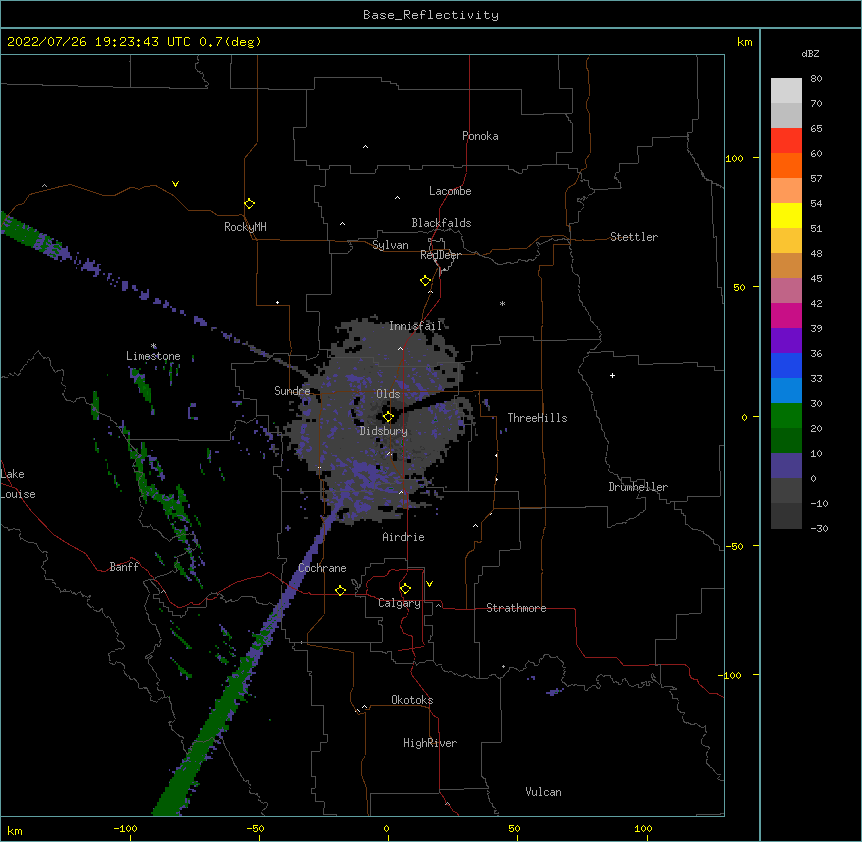
Task: Click the Blackfalds city label
Action: tap(441, 223)
